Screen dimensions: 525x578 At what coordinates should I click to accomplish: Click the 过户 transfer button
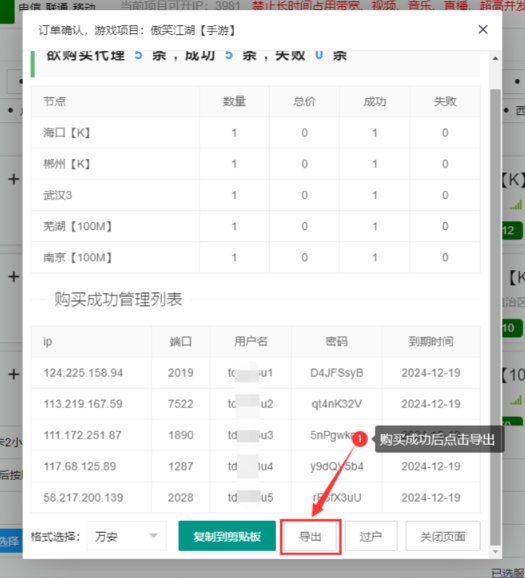click(x=371, y=536)
